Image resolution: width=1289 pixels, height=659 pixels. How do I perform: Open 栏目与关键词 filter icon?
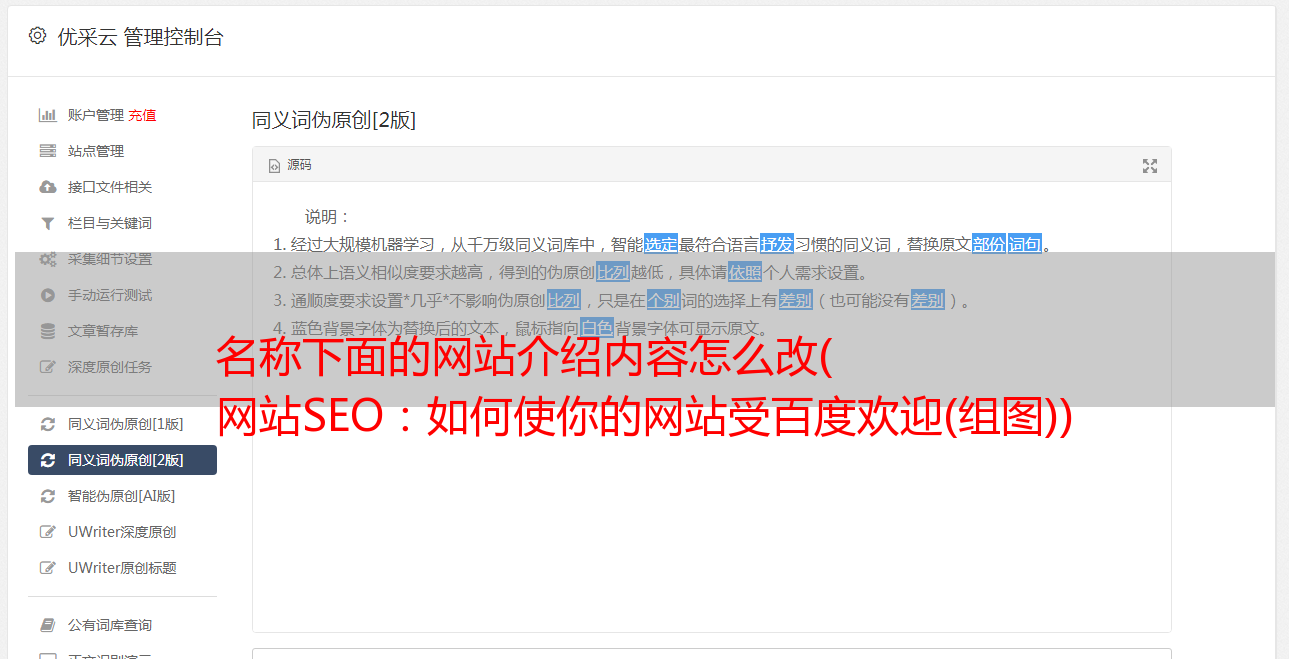click(x=47, y=223)
